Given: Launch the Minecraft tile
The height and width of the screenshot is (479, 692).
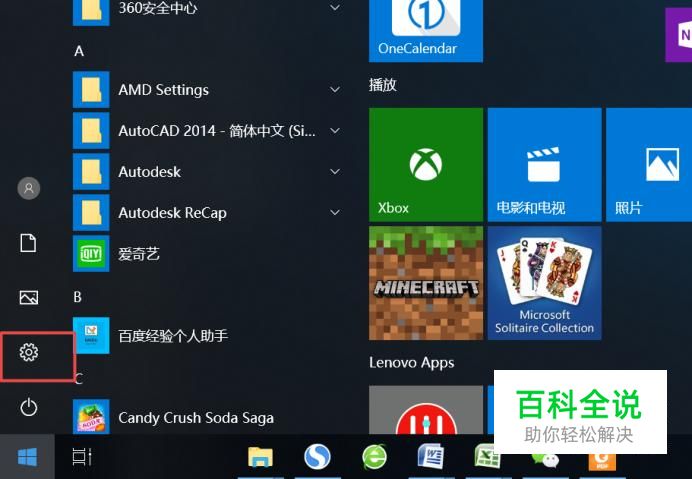Looking at the screenshot, I should (426, 283).
